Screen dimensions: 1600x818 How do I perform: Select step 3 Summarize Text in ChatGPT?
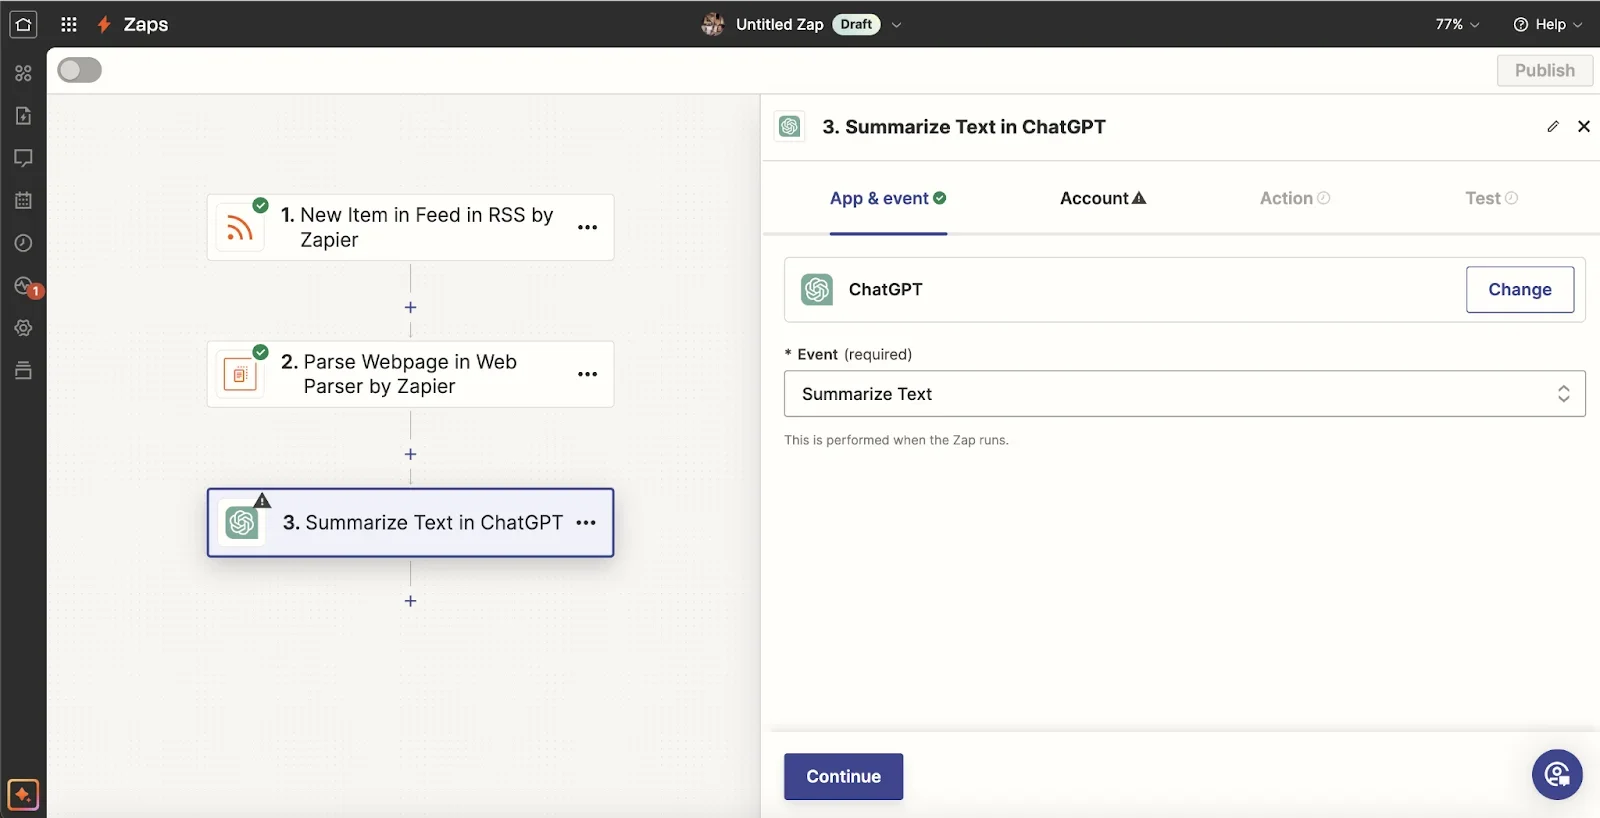(x=410, y=522)
